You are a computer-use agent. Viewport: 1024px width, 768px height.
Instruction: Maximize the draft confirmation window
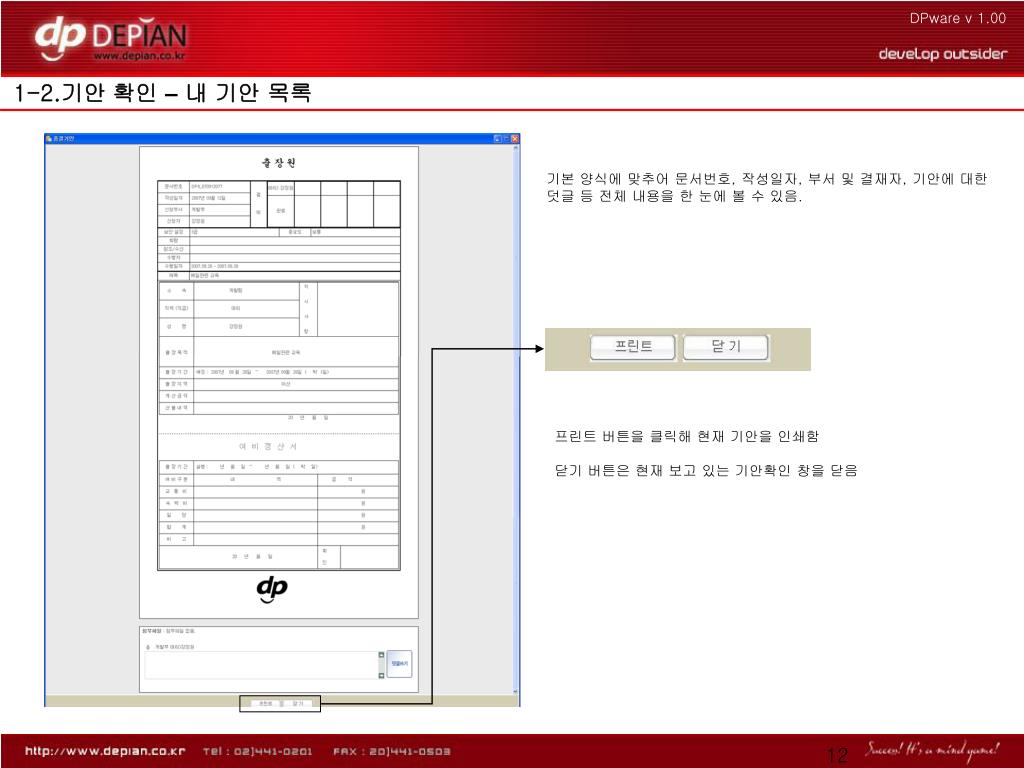[x=507, y=138]
